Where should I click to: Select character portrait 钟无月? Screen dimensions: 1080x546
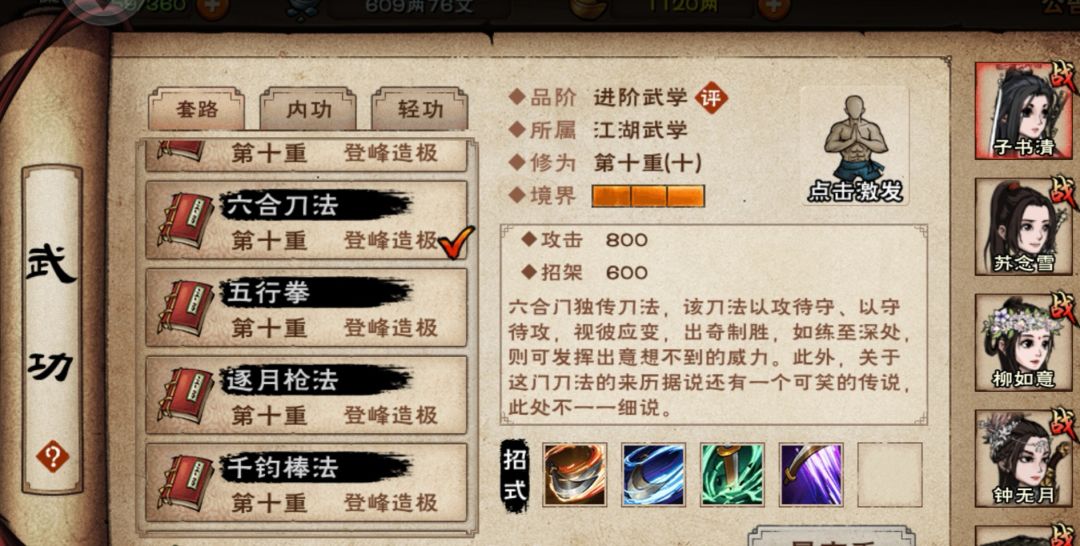point(1023,458)
